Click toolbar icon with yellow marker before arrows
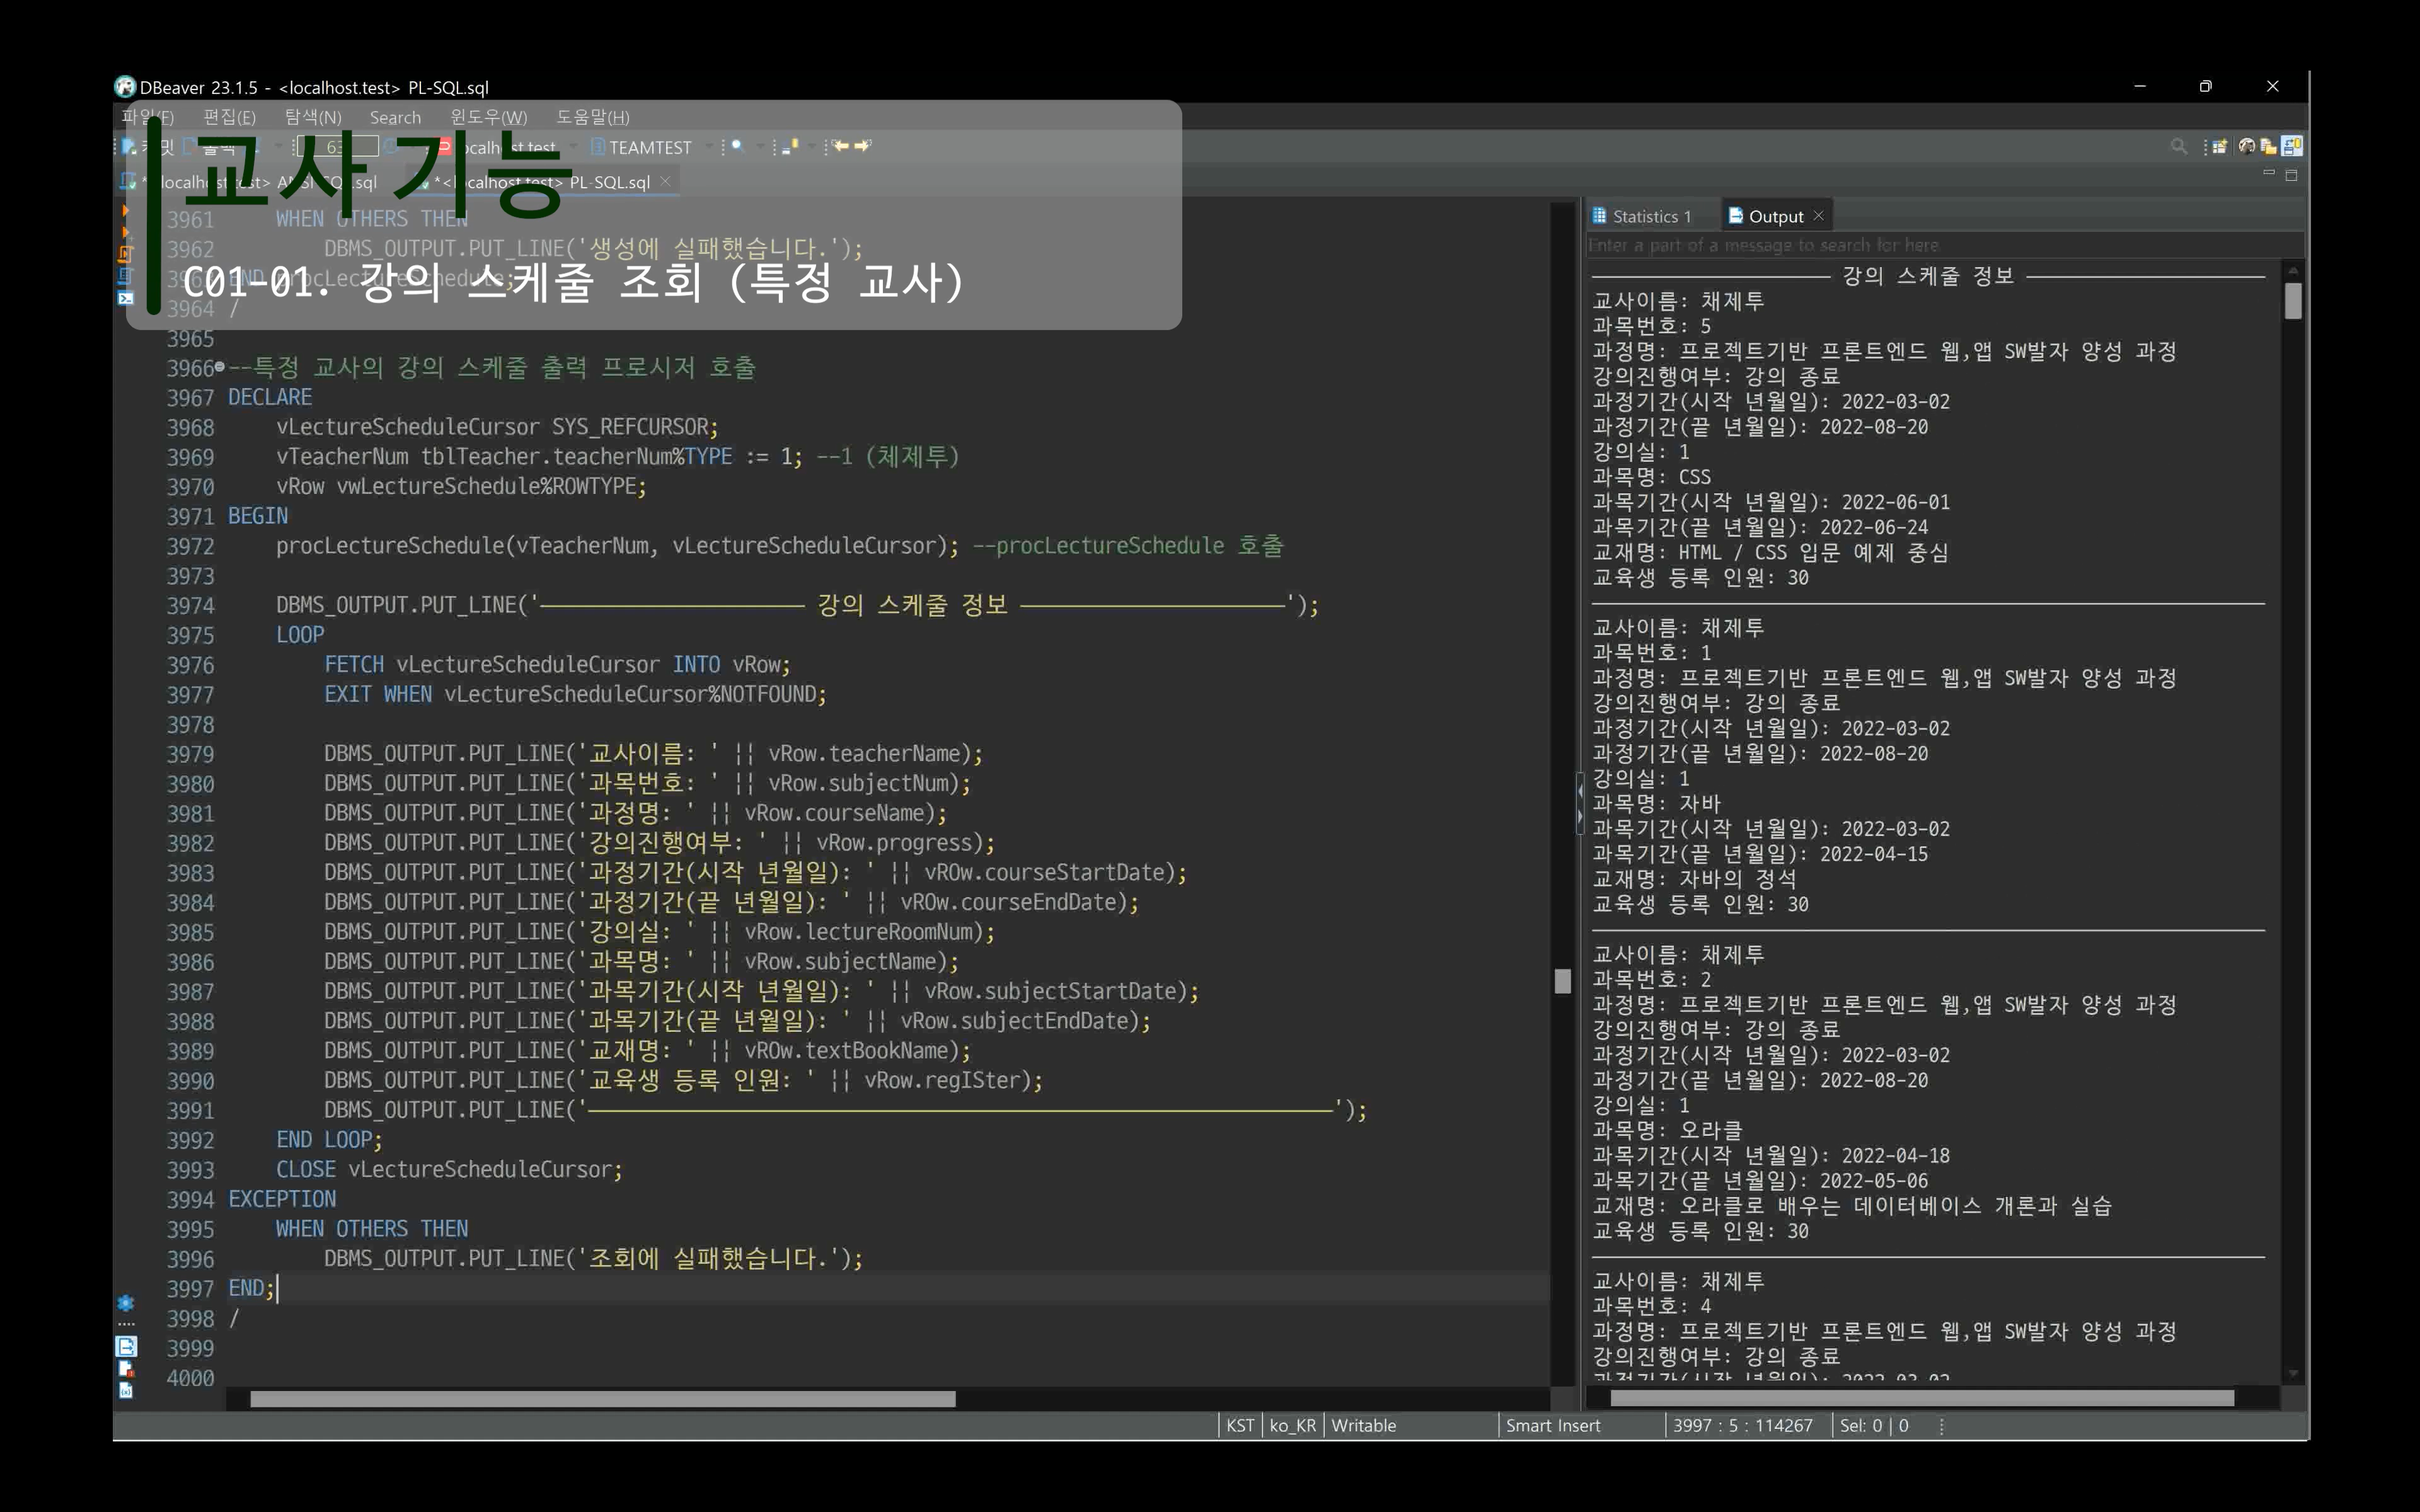2420x1512 pixels. pos(790,147)
